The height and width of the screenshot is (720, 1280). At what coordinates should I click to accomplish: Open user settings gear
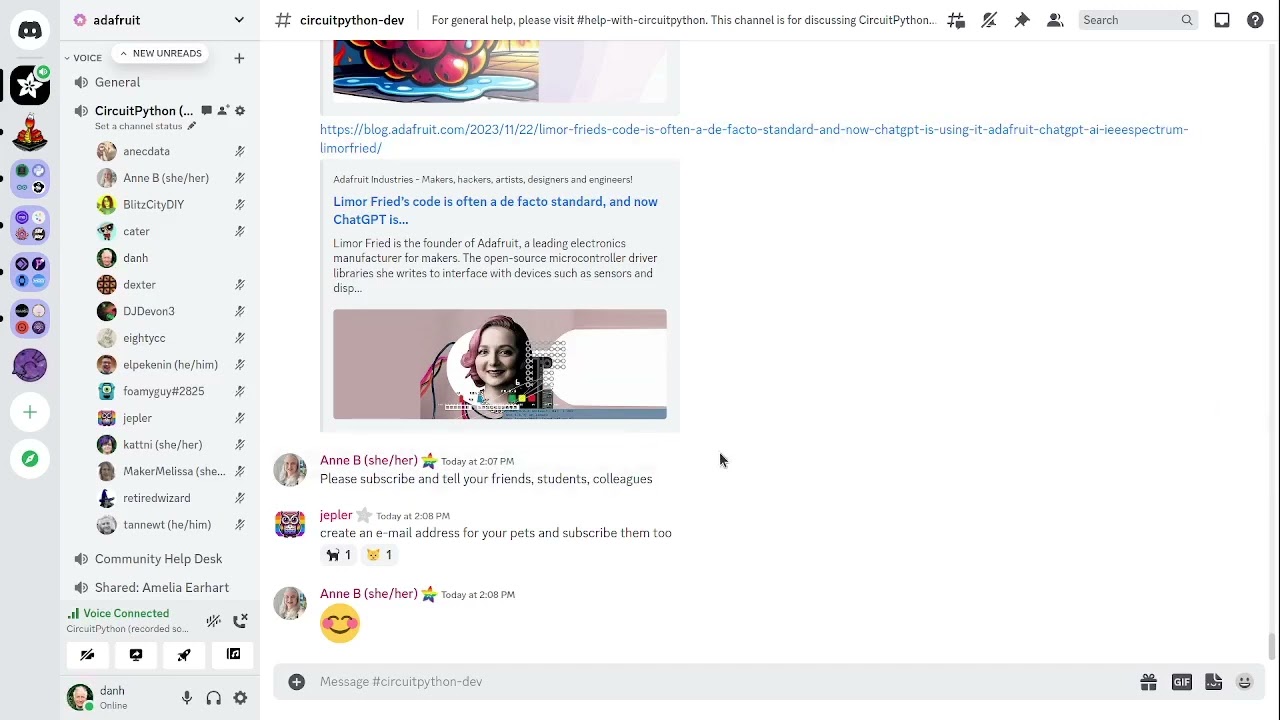click(x=240, y=698)
